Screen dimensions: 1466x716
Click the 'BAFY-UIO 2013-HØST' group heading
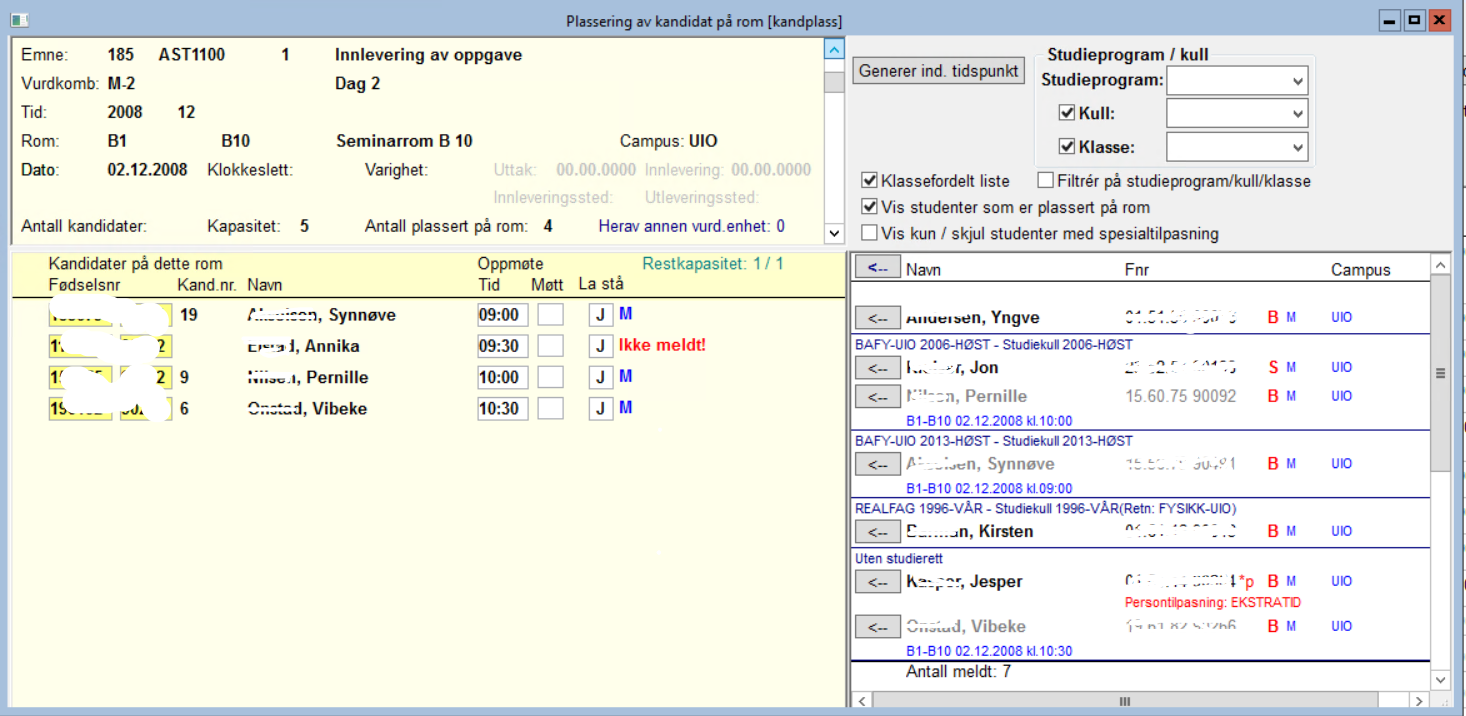click(994, 441)
